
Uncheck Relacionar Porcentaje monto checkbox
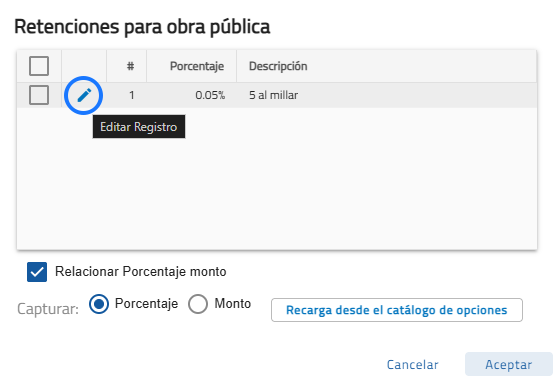(x=37, y=272)
